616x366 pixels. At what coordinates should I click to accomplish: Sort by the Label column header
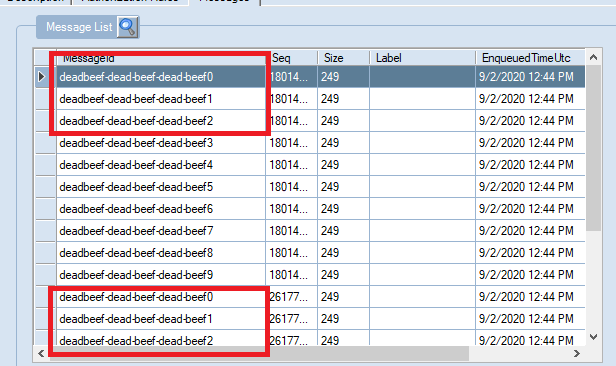[x=422, y=58]
